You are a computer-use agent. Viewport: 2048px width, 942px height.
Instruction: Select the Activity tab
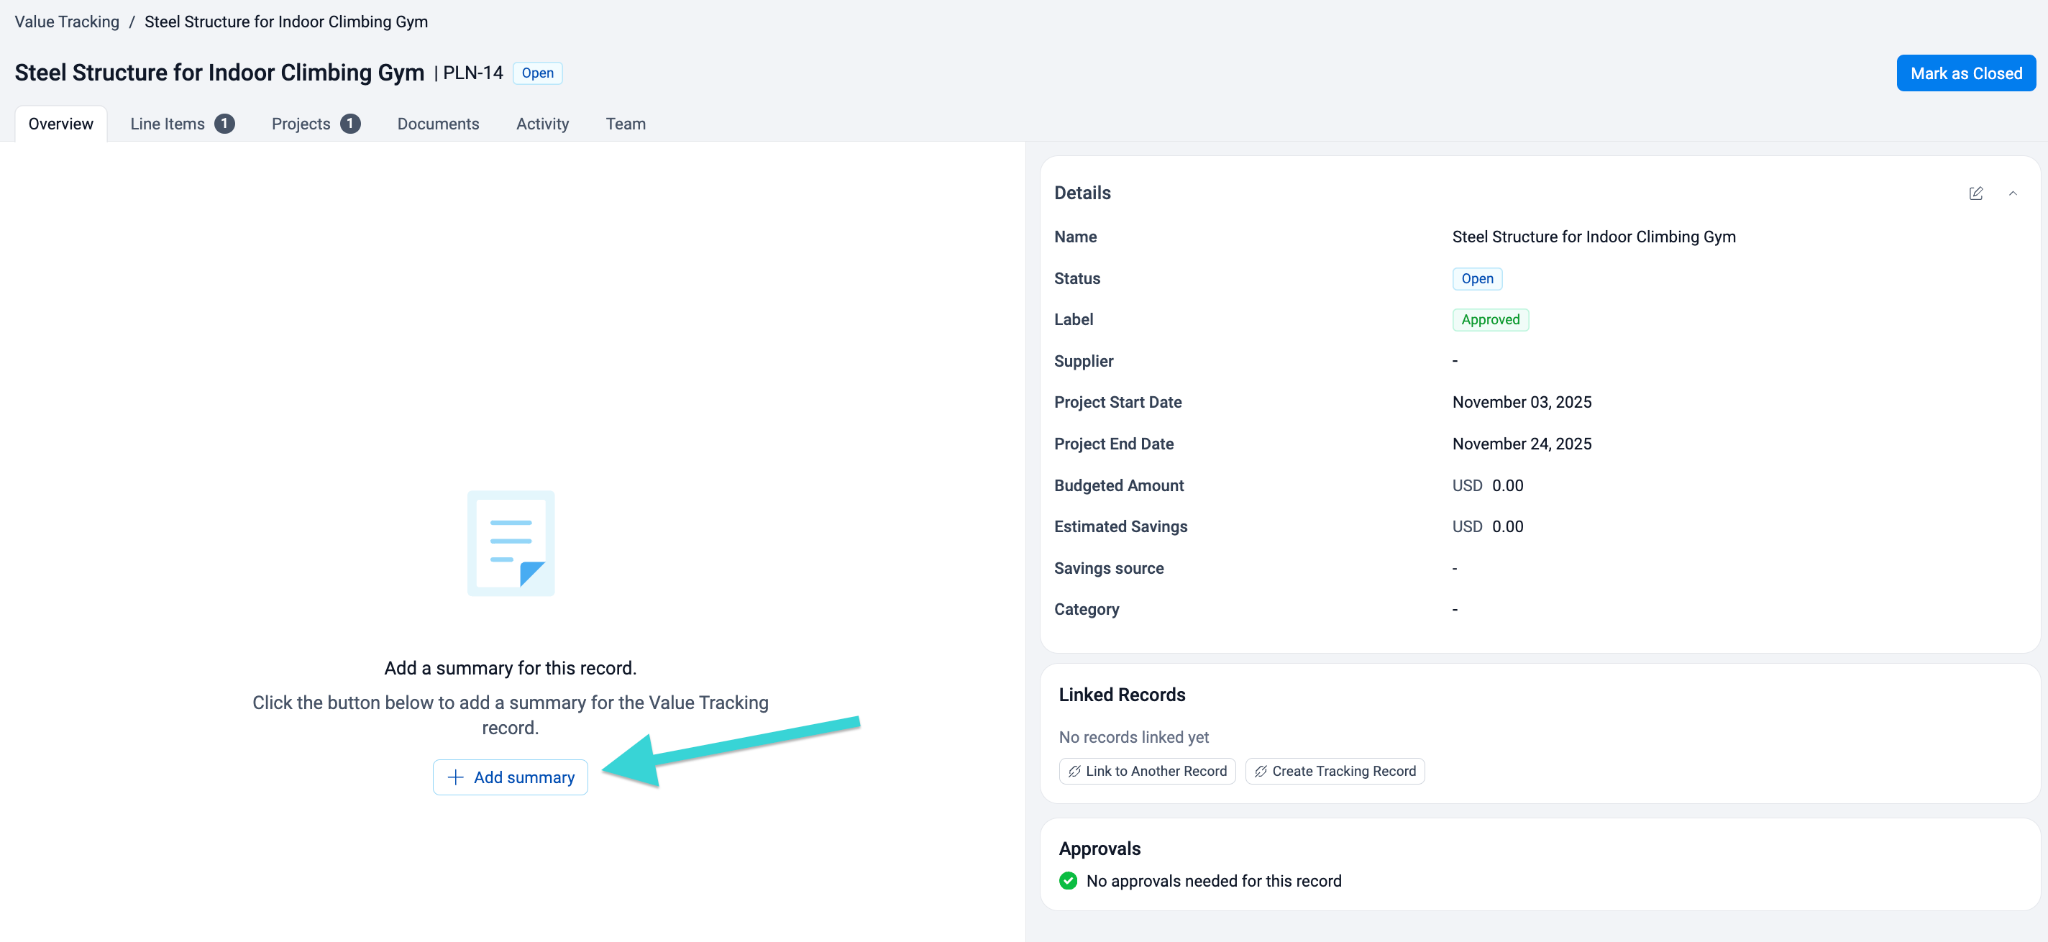click(542, 124)
